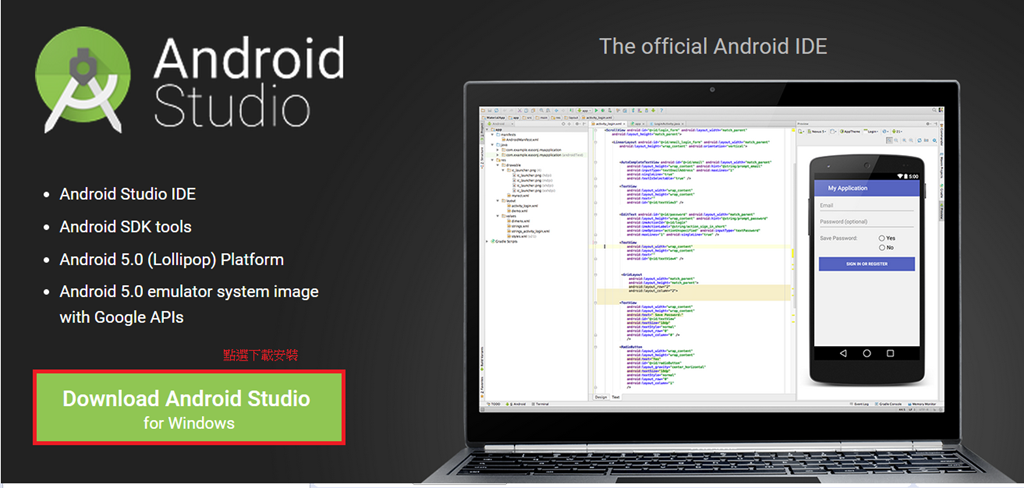Viewport: 1024px width, 488px height.
Task: Open the TODO tool window tab
Action: [494, 404]
